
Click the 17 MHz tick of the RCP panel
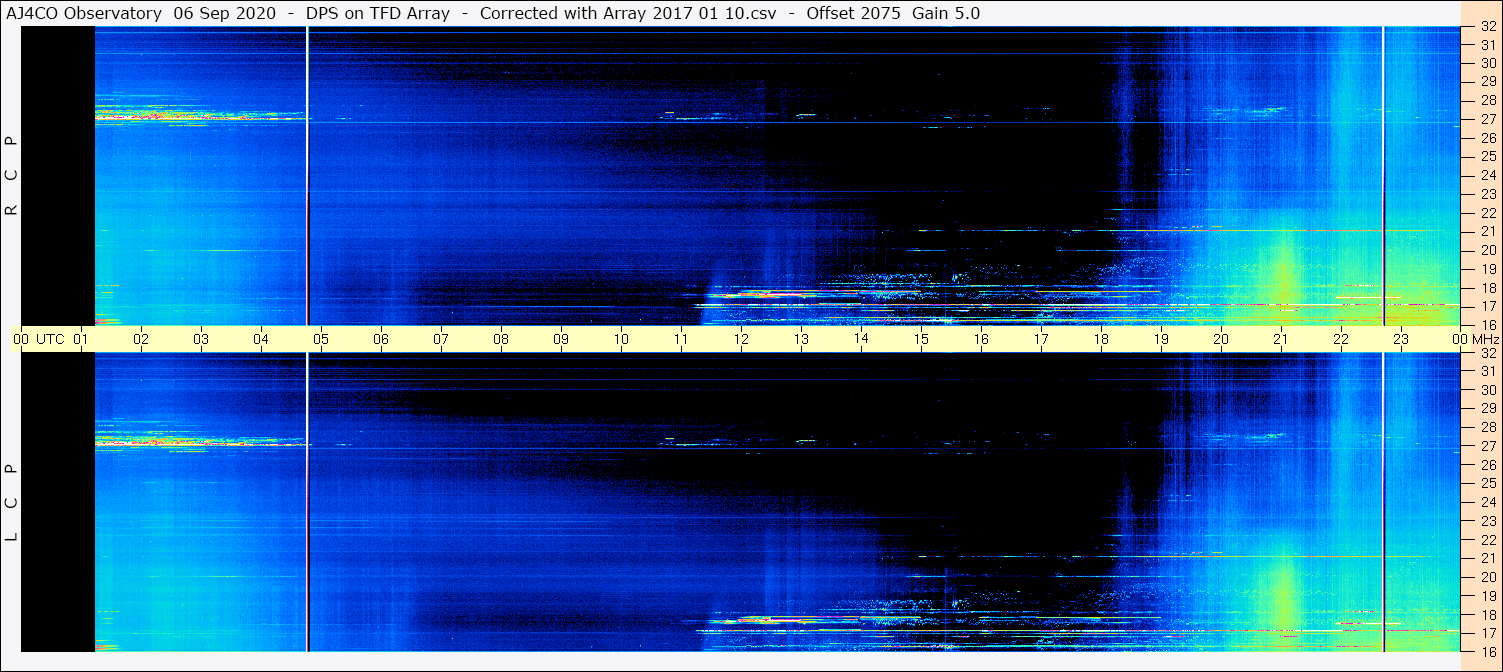[x=1488, y=306]
